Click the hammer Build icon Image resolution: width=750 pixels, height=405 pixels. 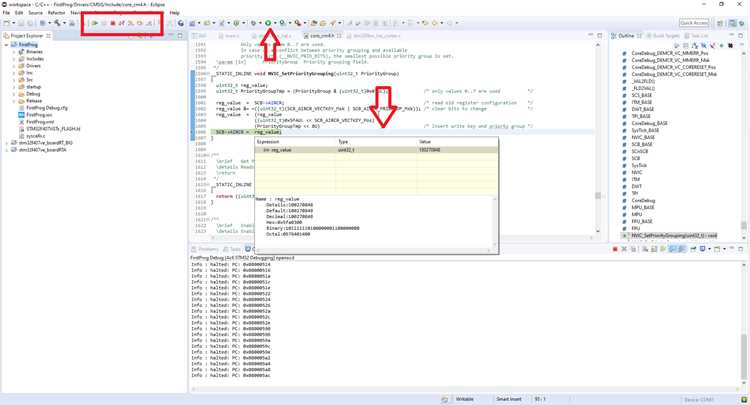click(57, 22)
